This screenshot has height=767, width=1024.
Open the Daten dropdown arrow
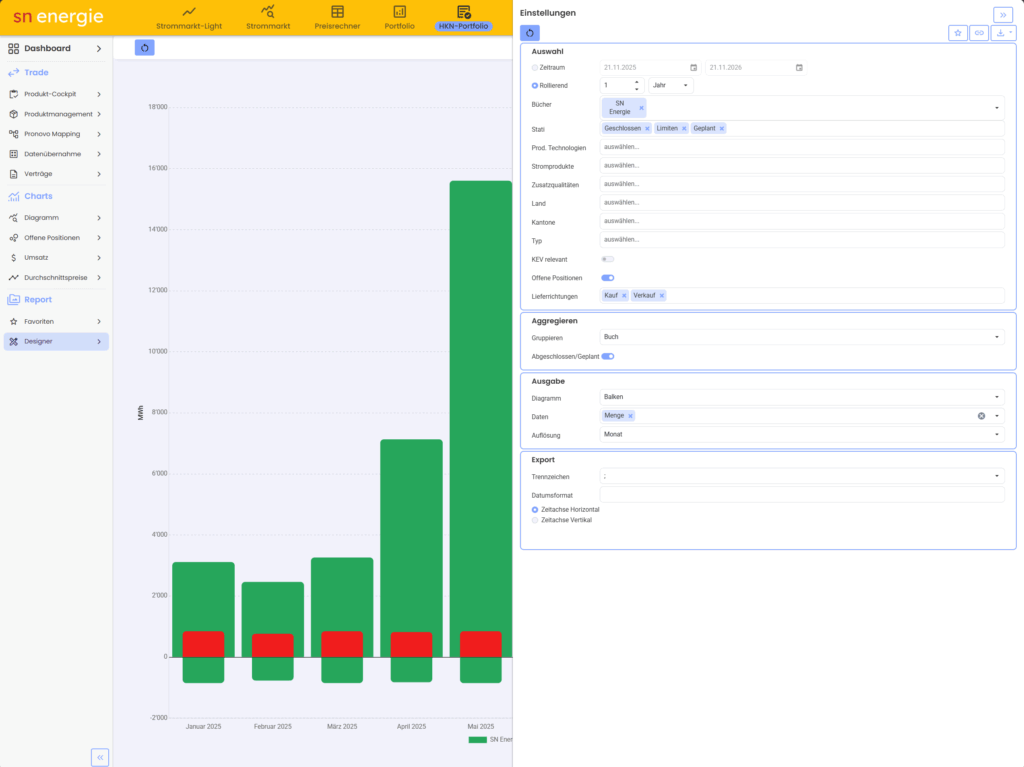point(997,416)
